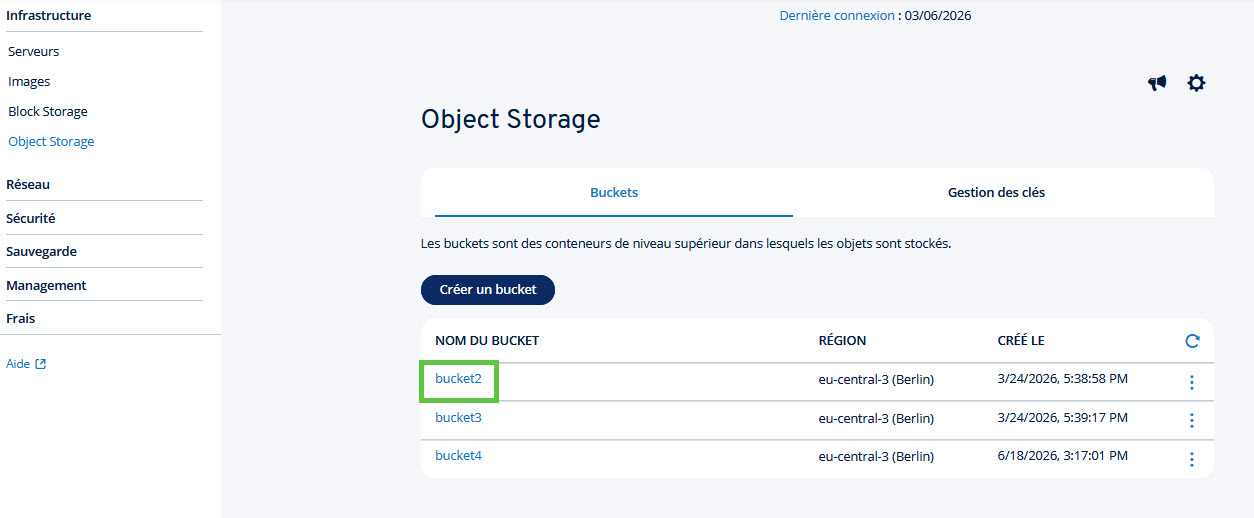The height and width of the screenshot is (518, 1254).
Task: Click the megaphone announcements icon
Action: pyautogui.click(x=1157, y=83)
